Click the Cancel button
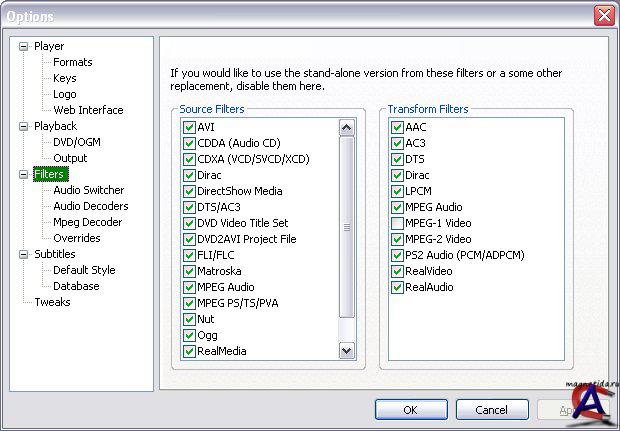This screenshot has height=431, width=620. pos(491,410)
